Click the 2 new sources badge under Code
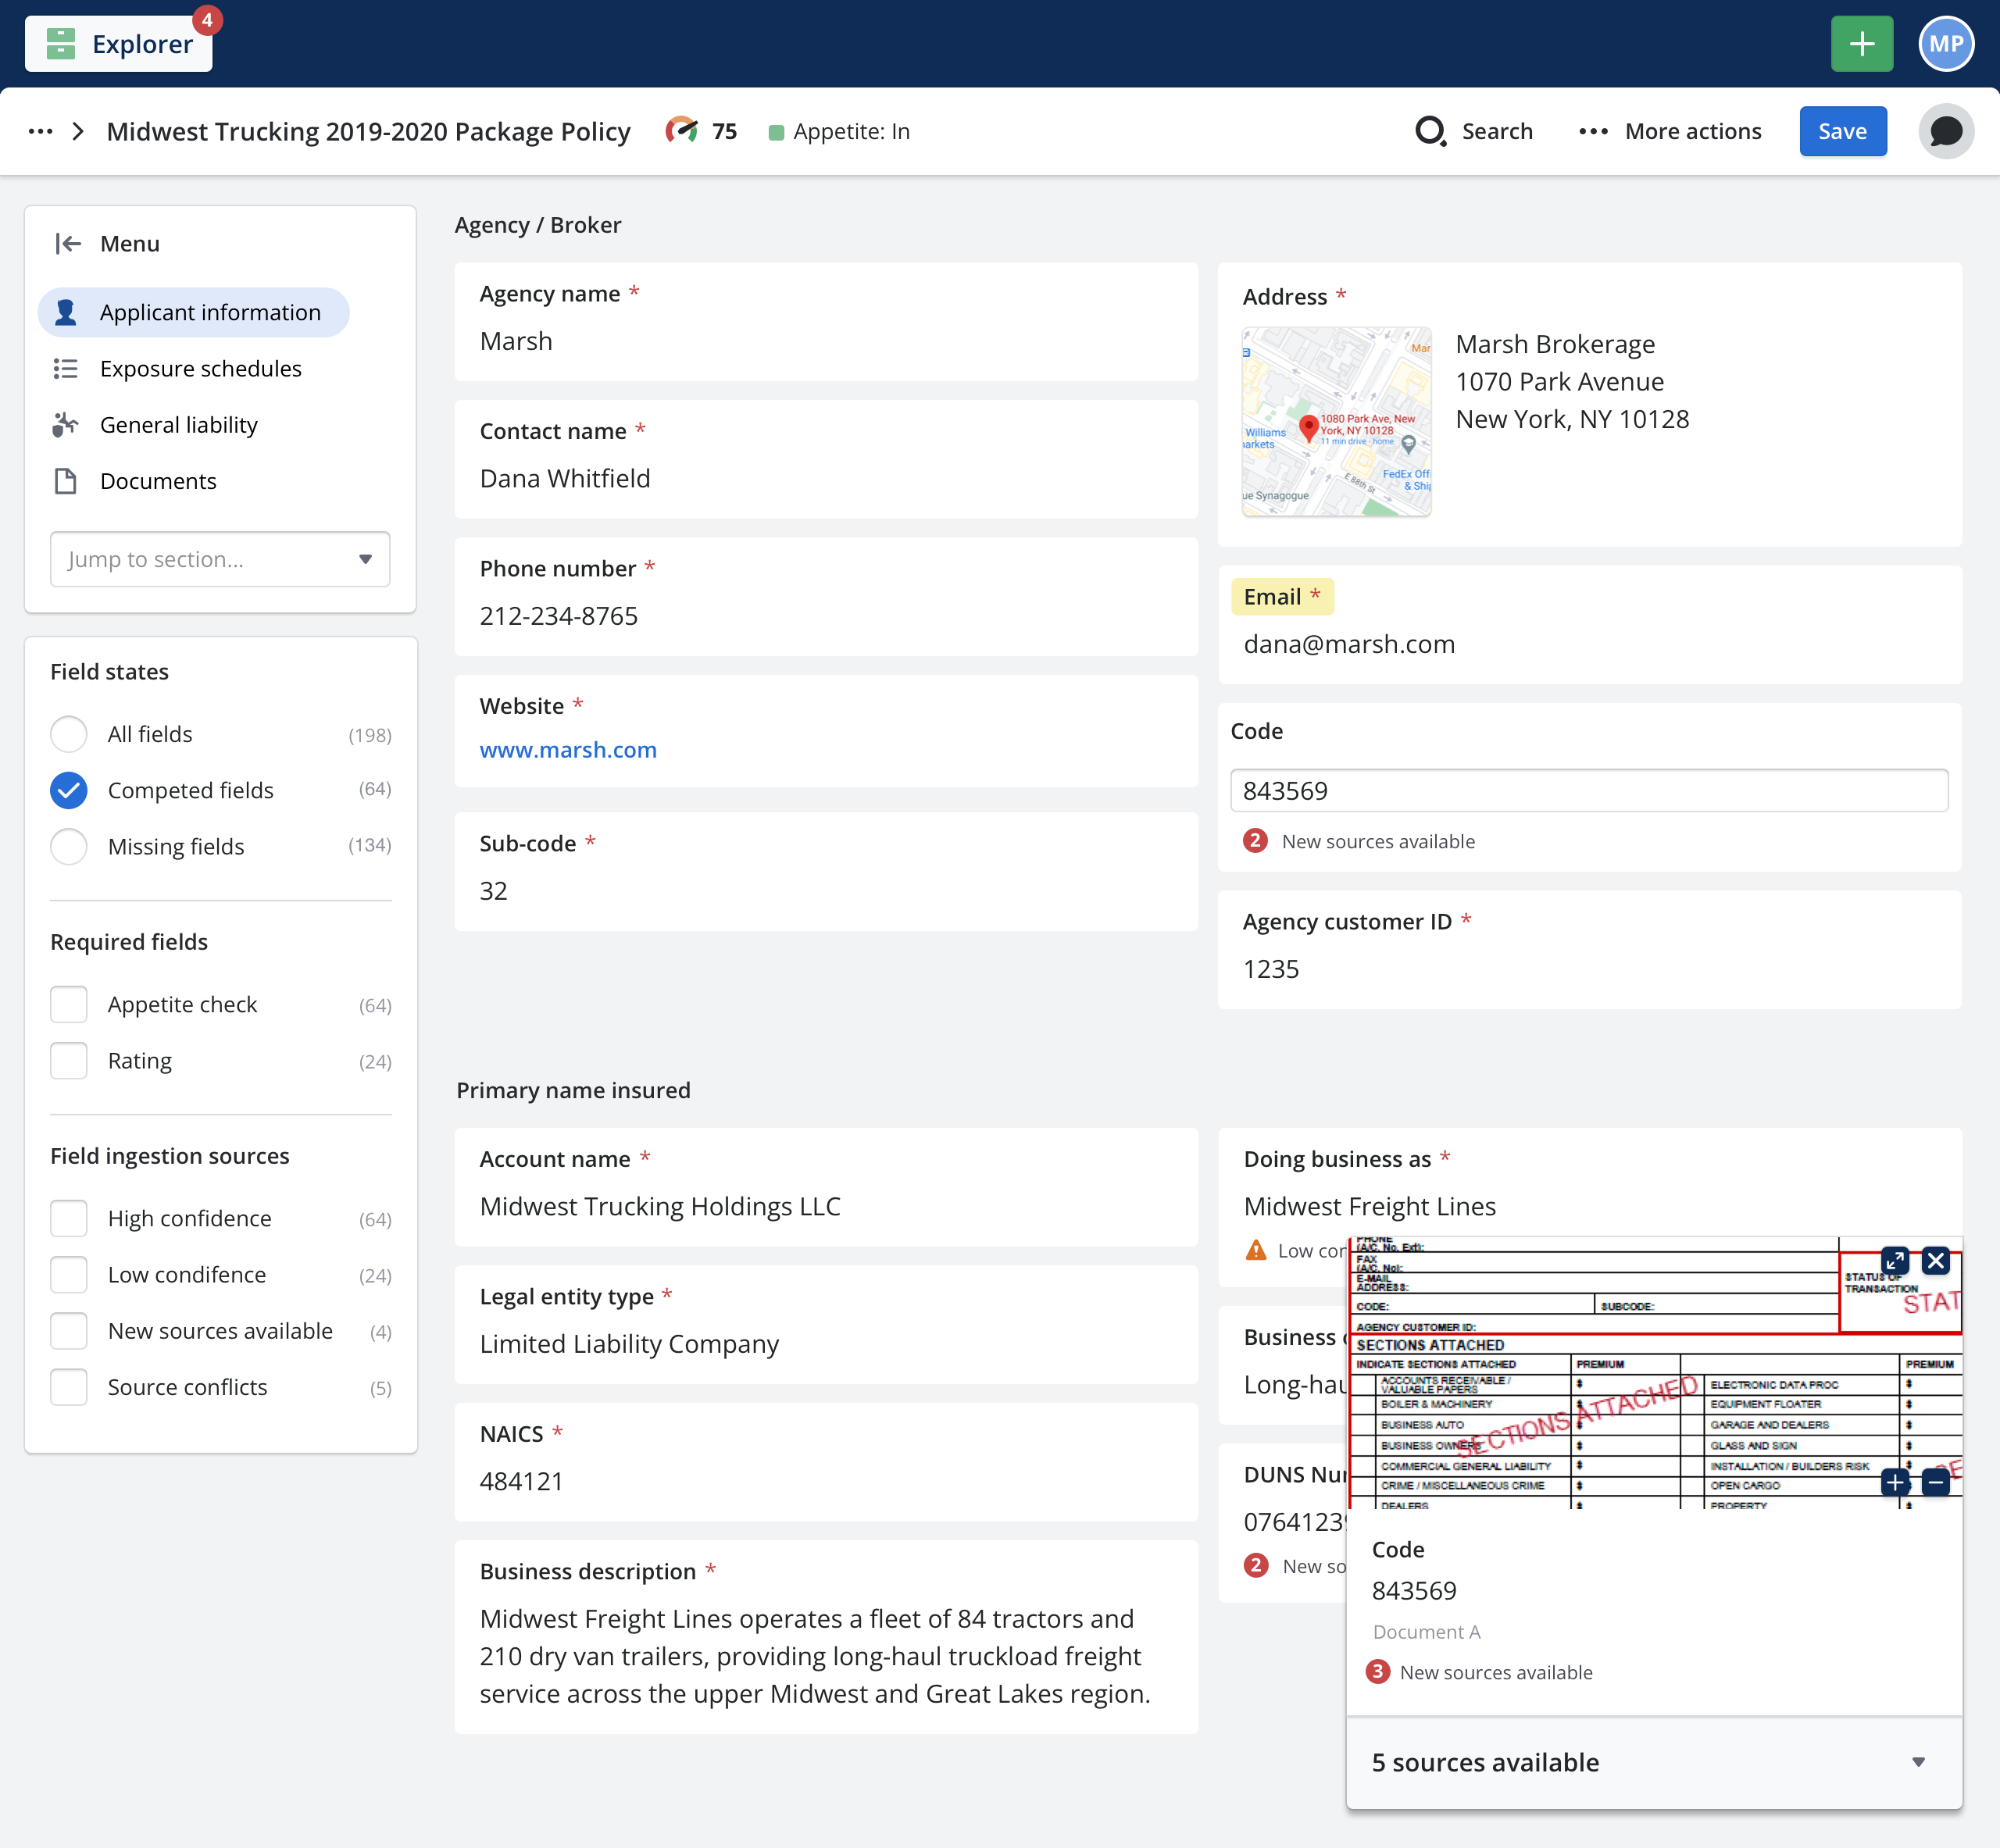 coord(1256,841)
